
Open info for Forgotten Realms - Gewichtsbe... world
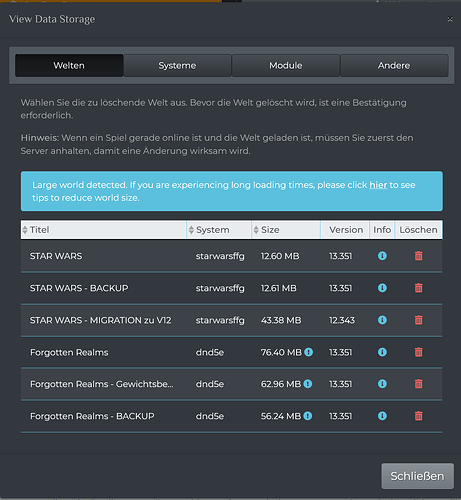click(x=382, y=384)
